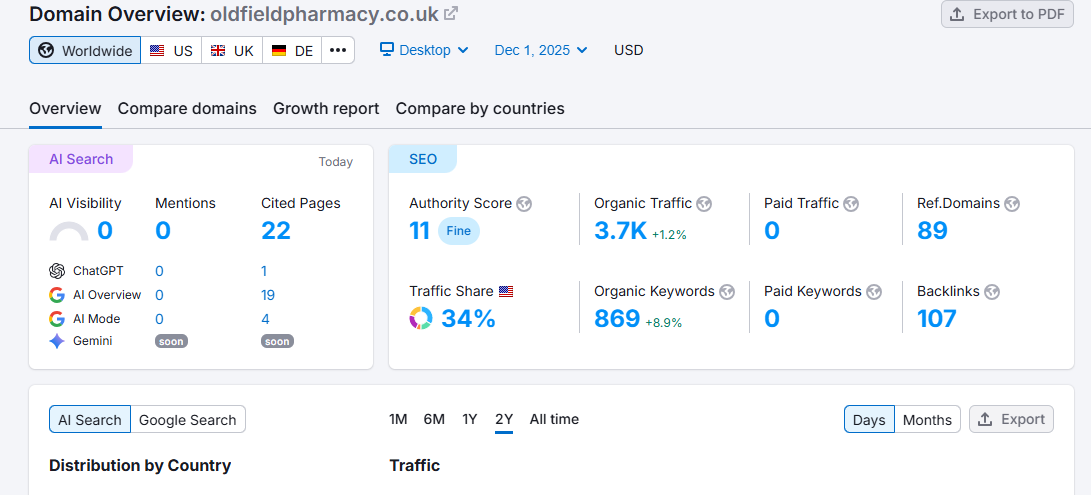Click the globe icon beside Organic Traffic

point(704,204)
